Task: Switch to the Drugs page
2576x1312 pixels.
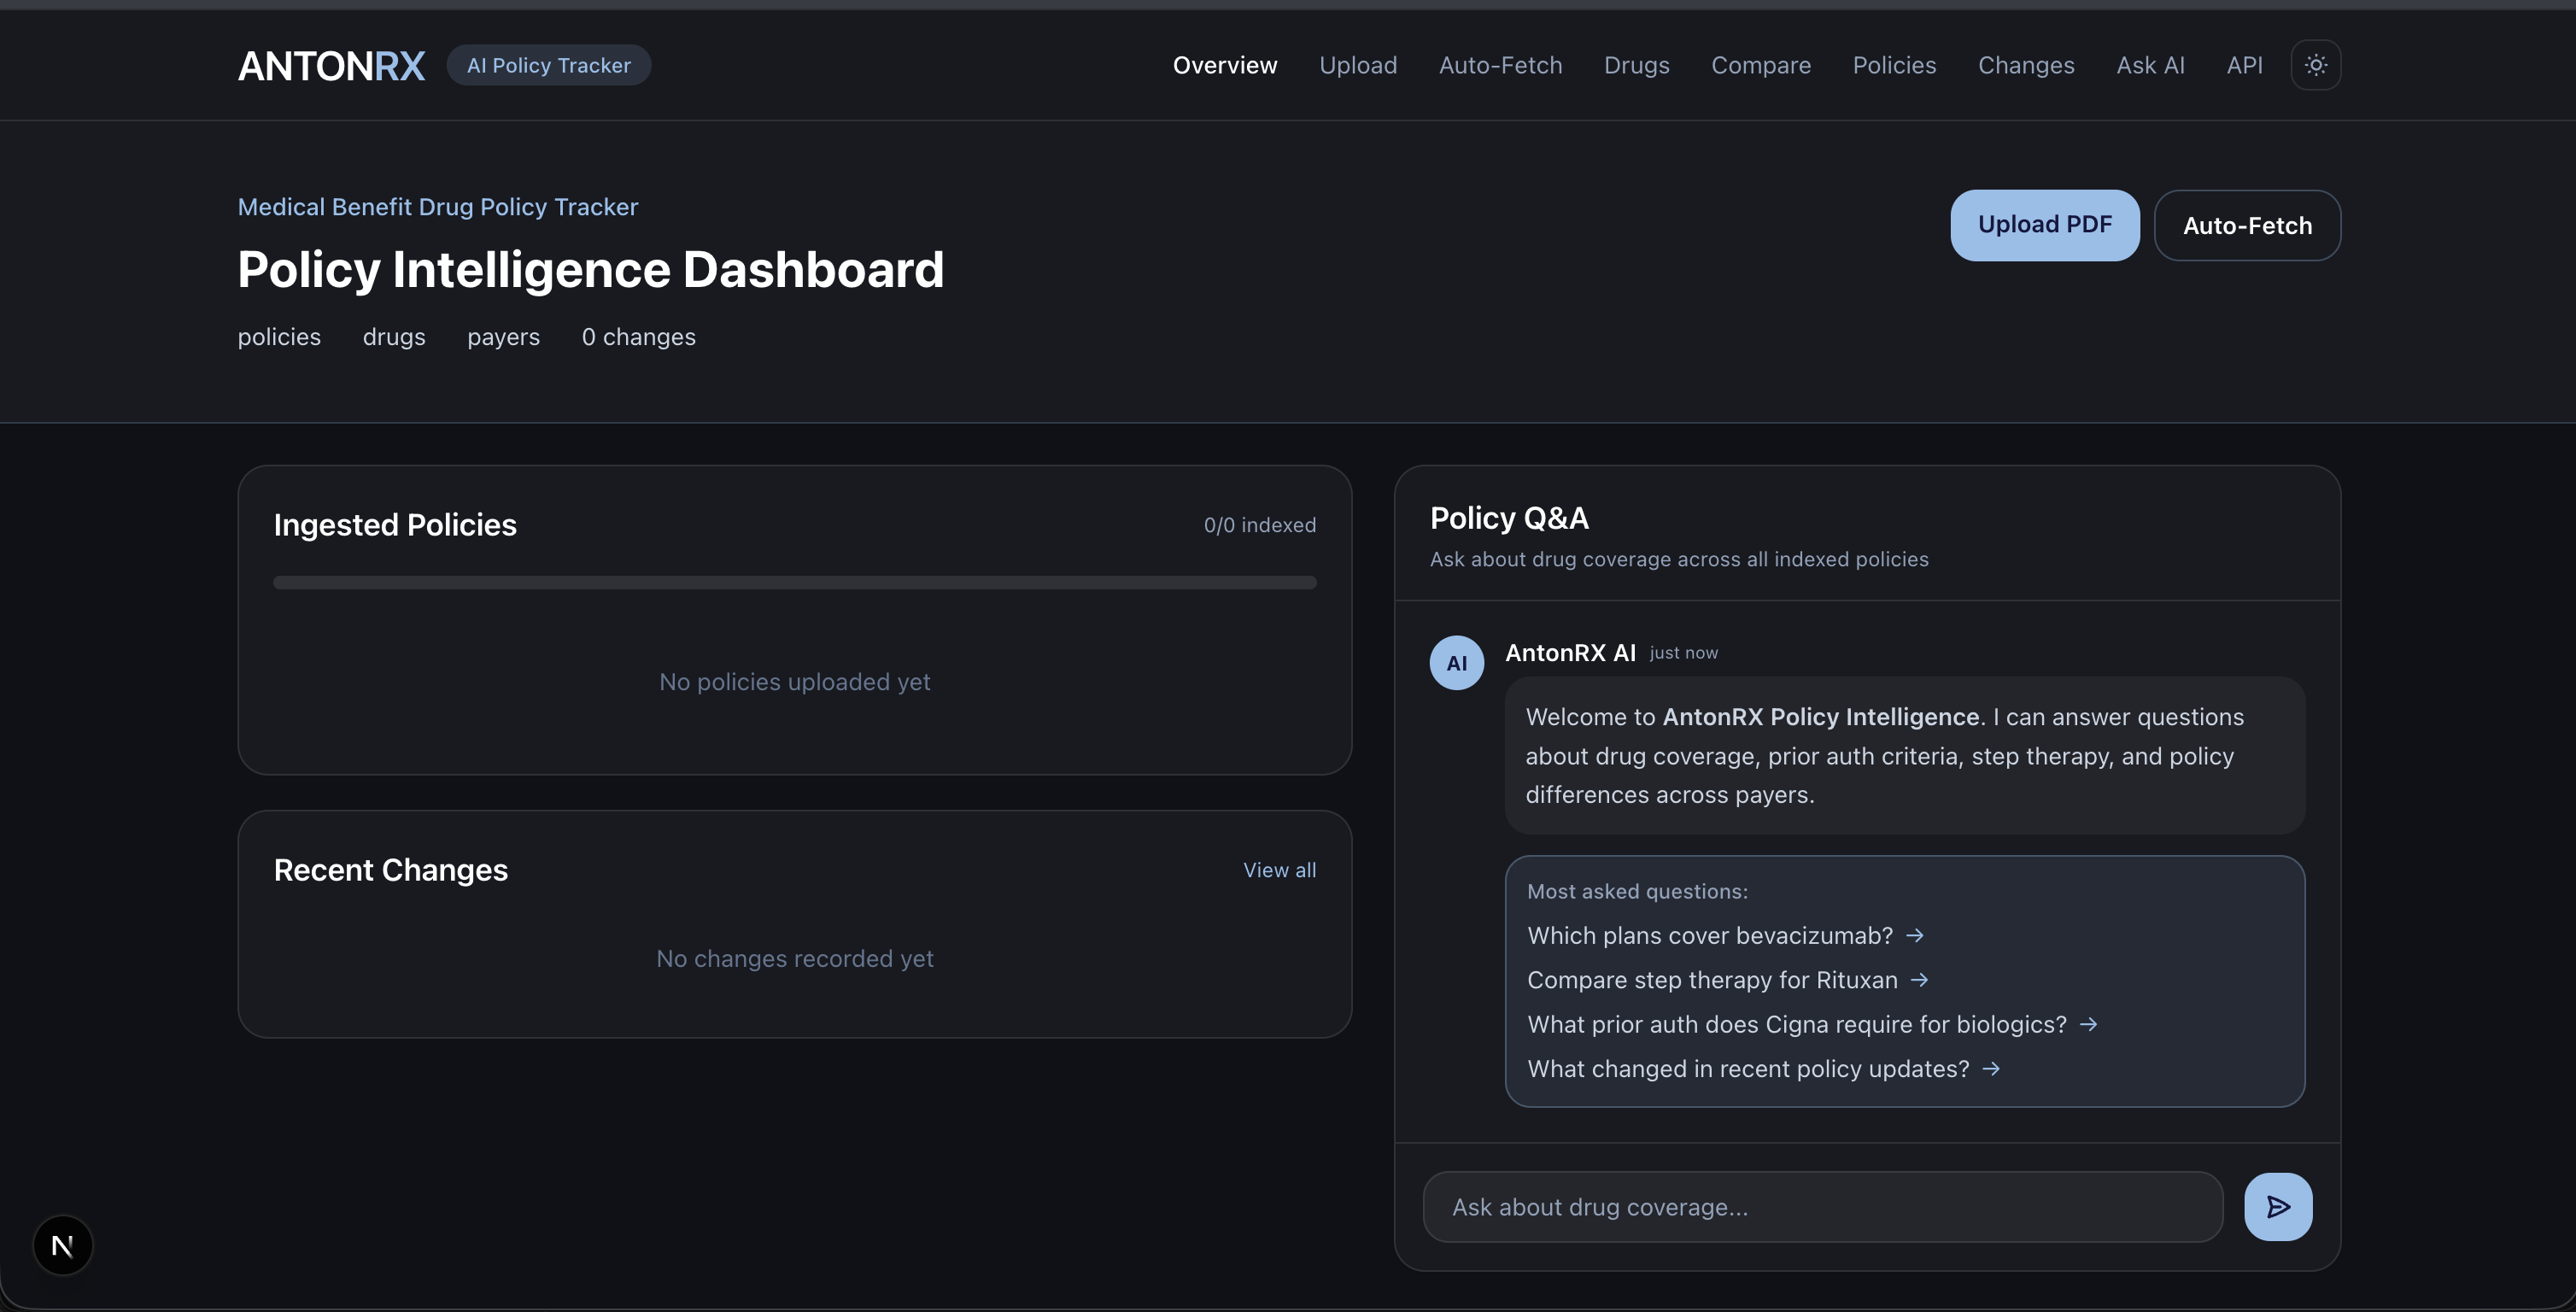Action: [x=1636, y=65]
